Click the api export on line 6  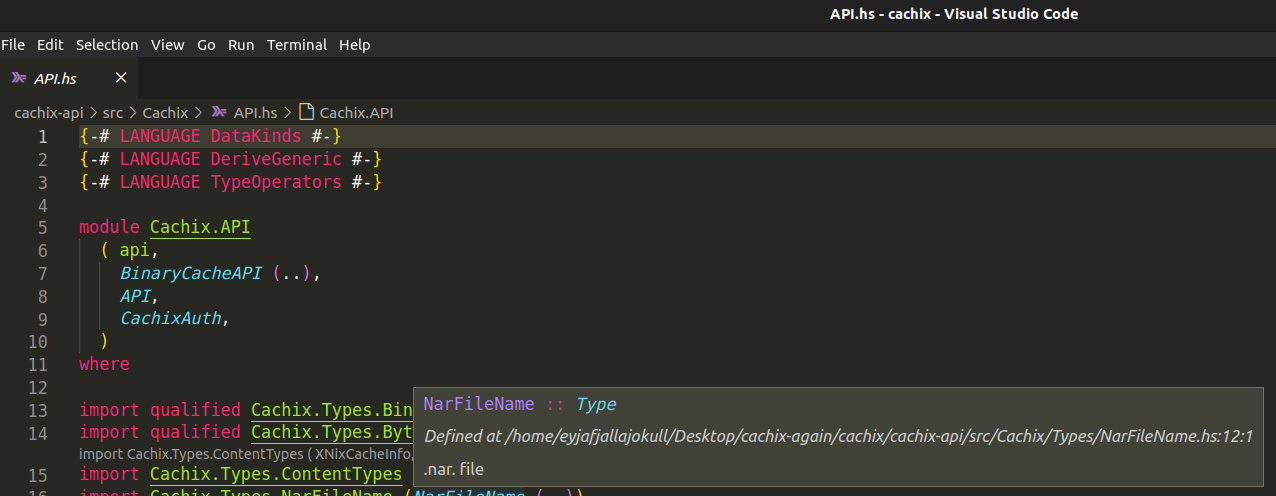pyautogui.click(x=135, y=250)
